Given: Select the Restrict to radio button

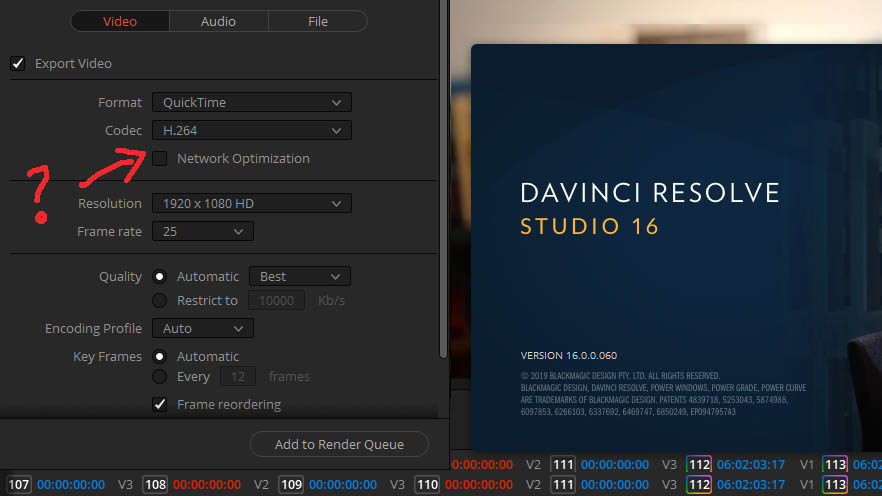Looking at the screenshot, I should (x=160, y=301).
